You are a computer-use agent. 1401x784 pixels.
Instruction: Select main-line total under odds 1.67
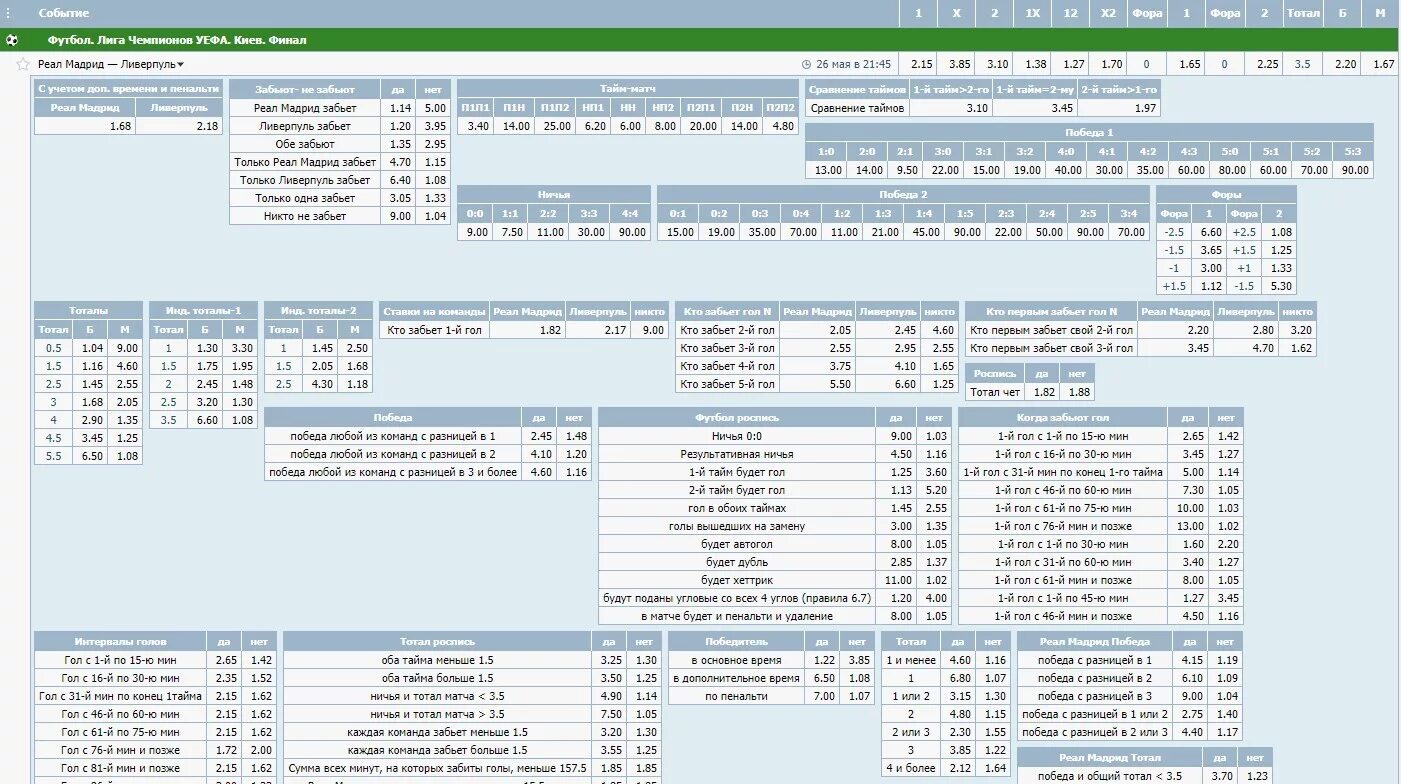[x=1384, y=64]
